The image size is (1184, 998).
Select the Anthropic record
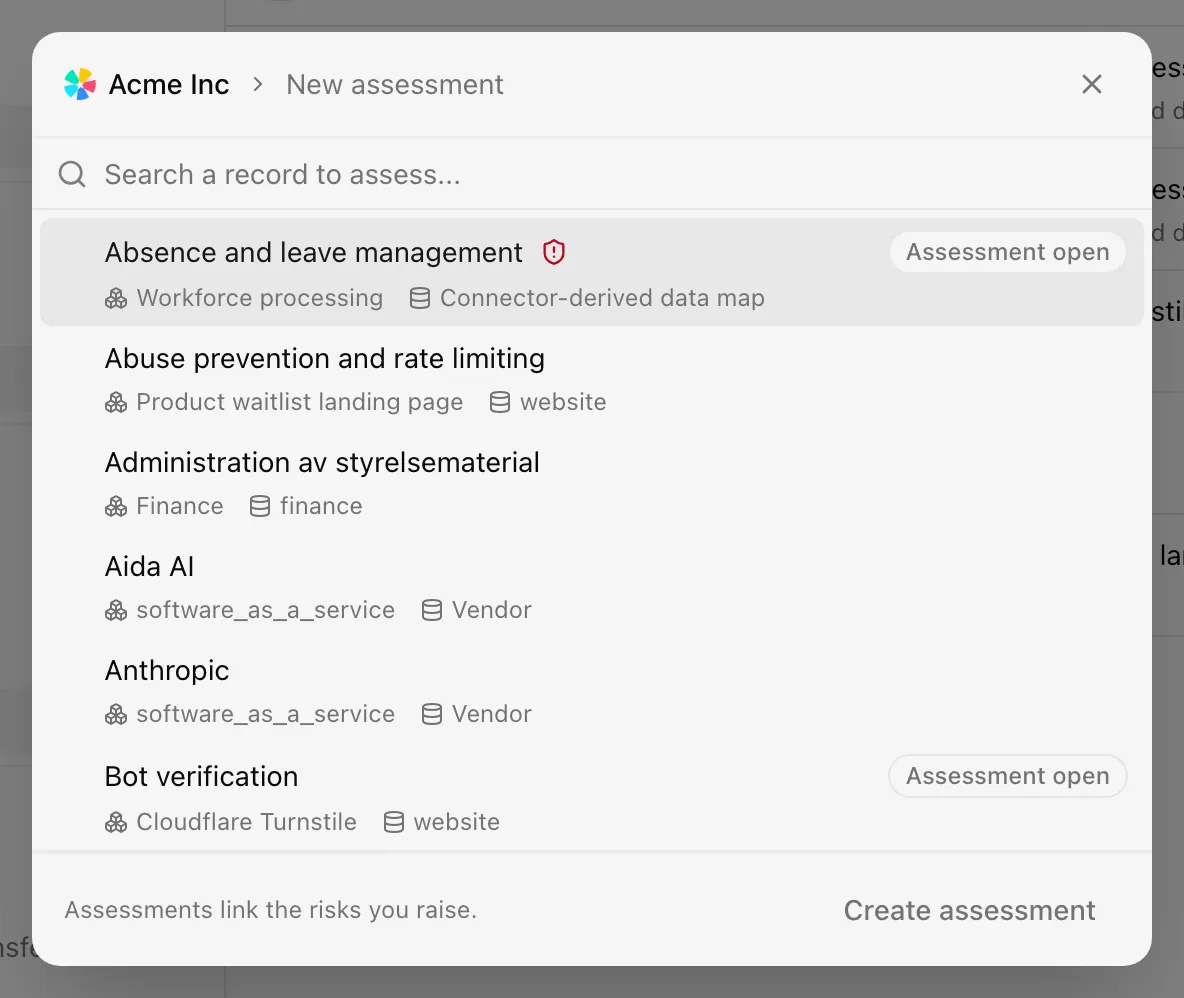pos(591,692)
